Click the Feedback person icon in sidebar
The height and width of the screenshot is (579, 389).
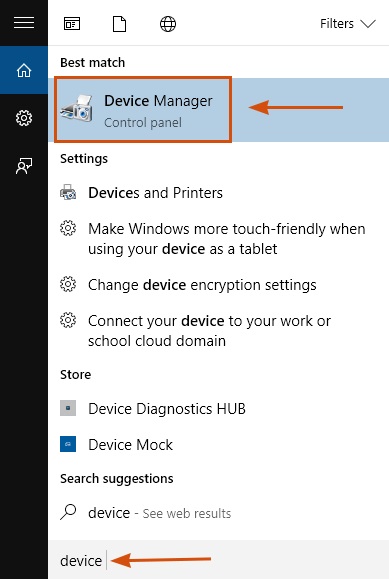[x=24, y=166]
